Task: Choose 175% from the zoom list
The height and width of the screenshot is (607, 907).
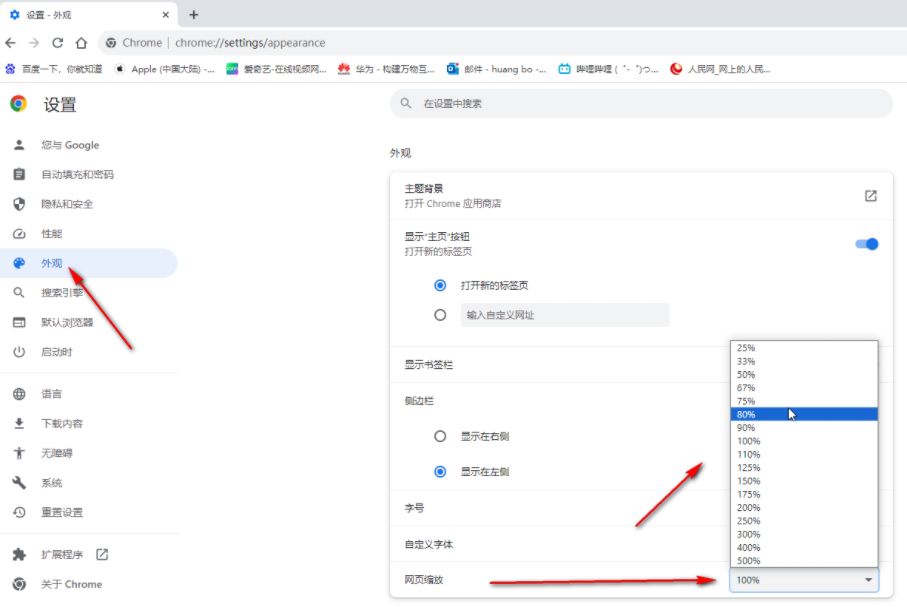Action: (804, 494)
